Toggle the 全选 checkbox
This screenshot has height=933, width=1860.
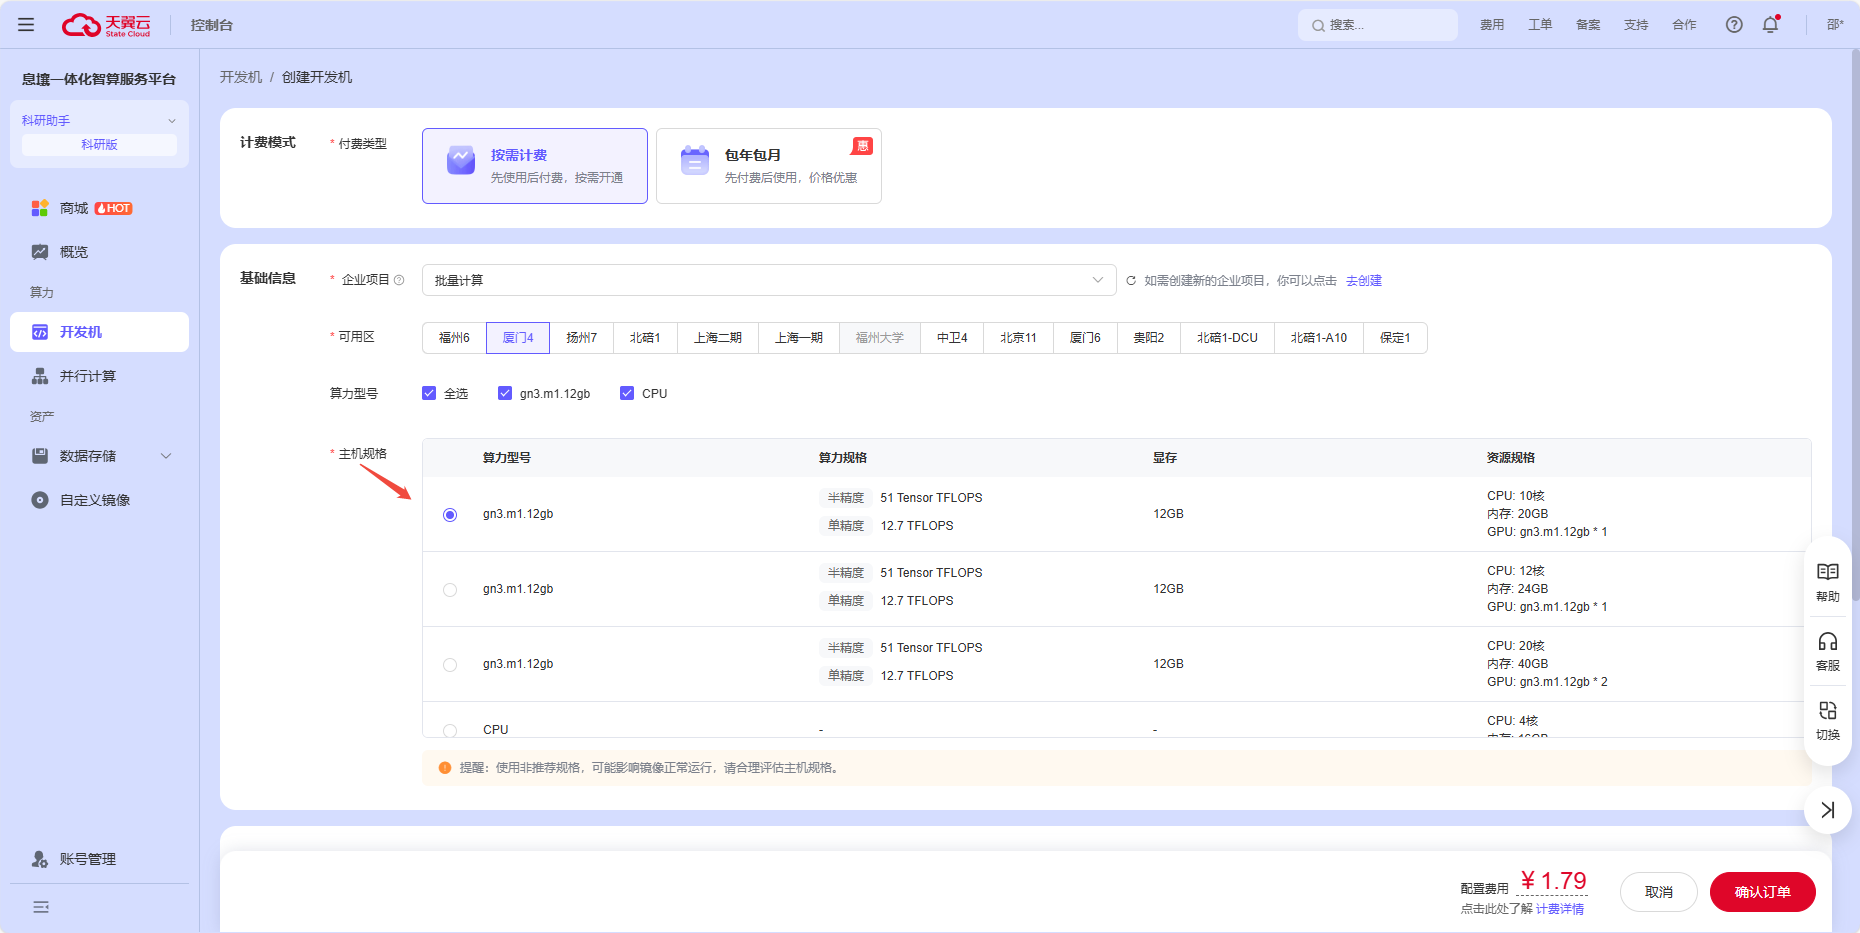429,393
